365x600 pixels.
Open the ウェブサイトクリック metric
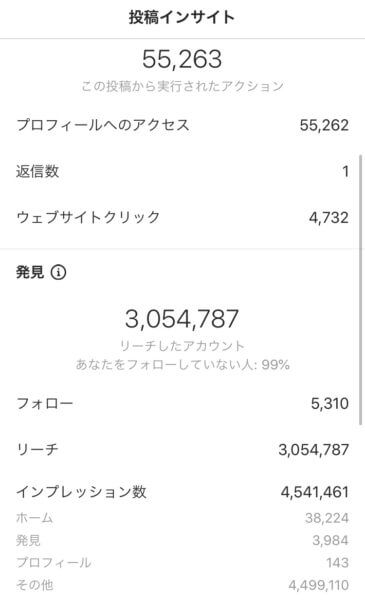tap(182, 217)
